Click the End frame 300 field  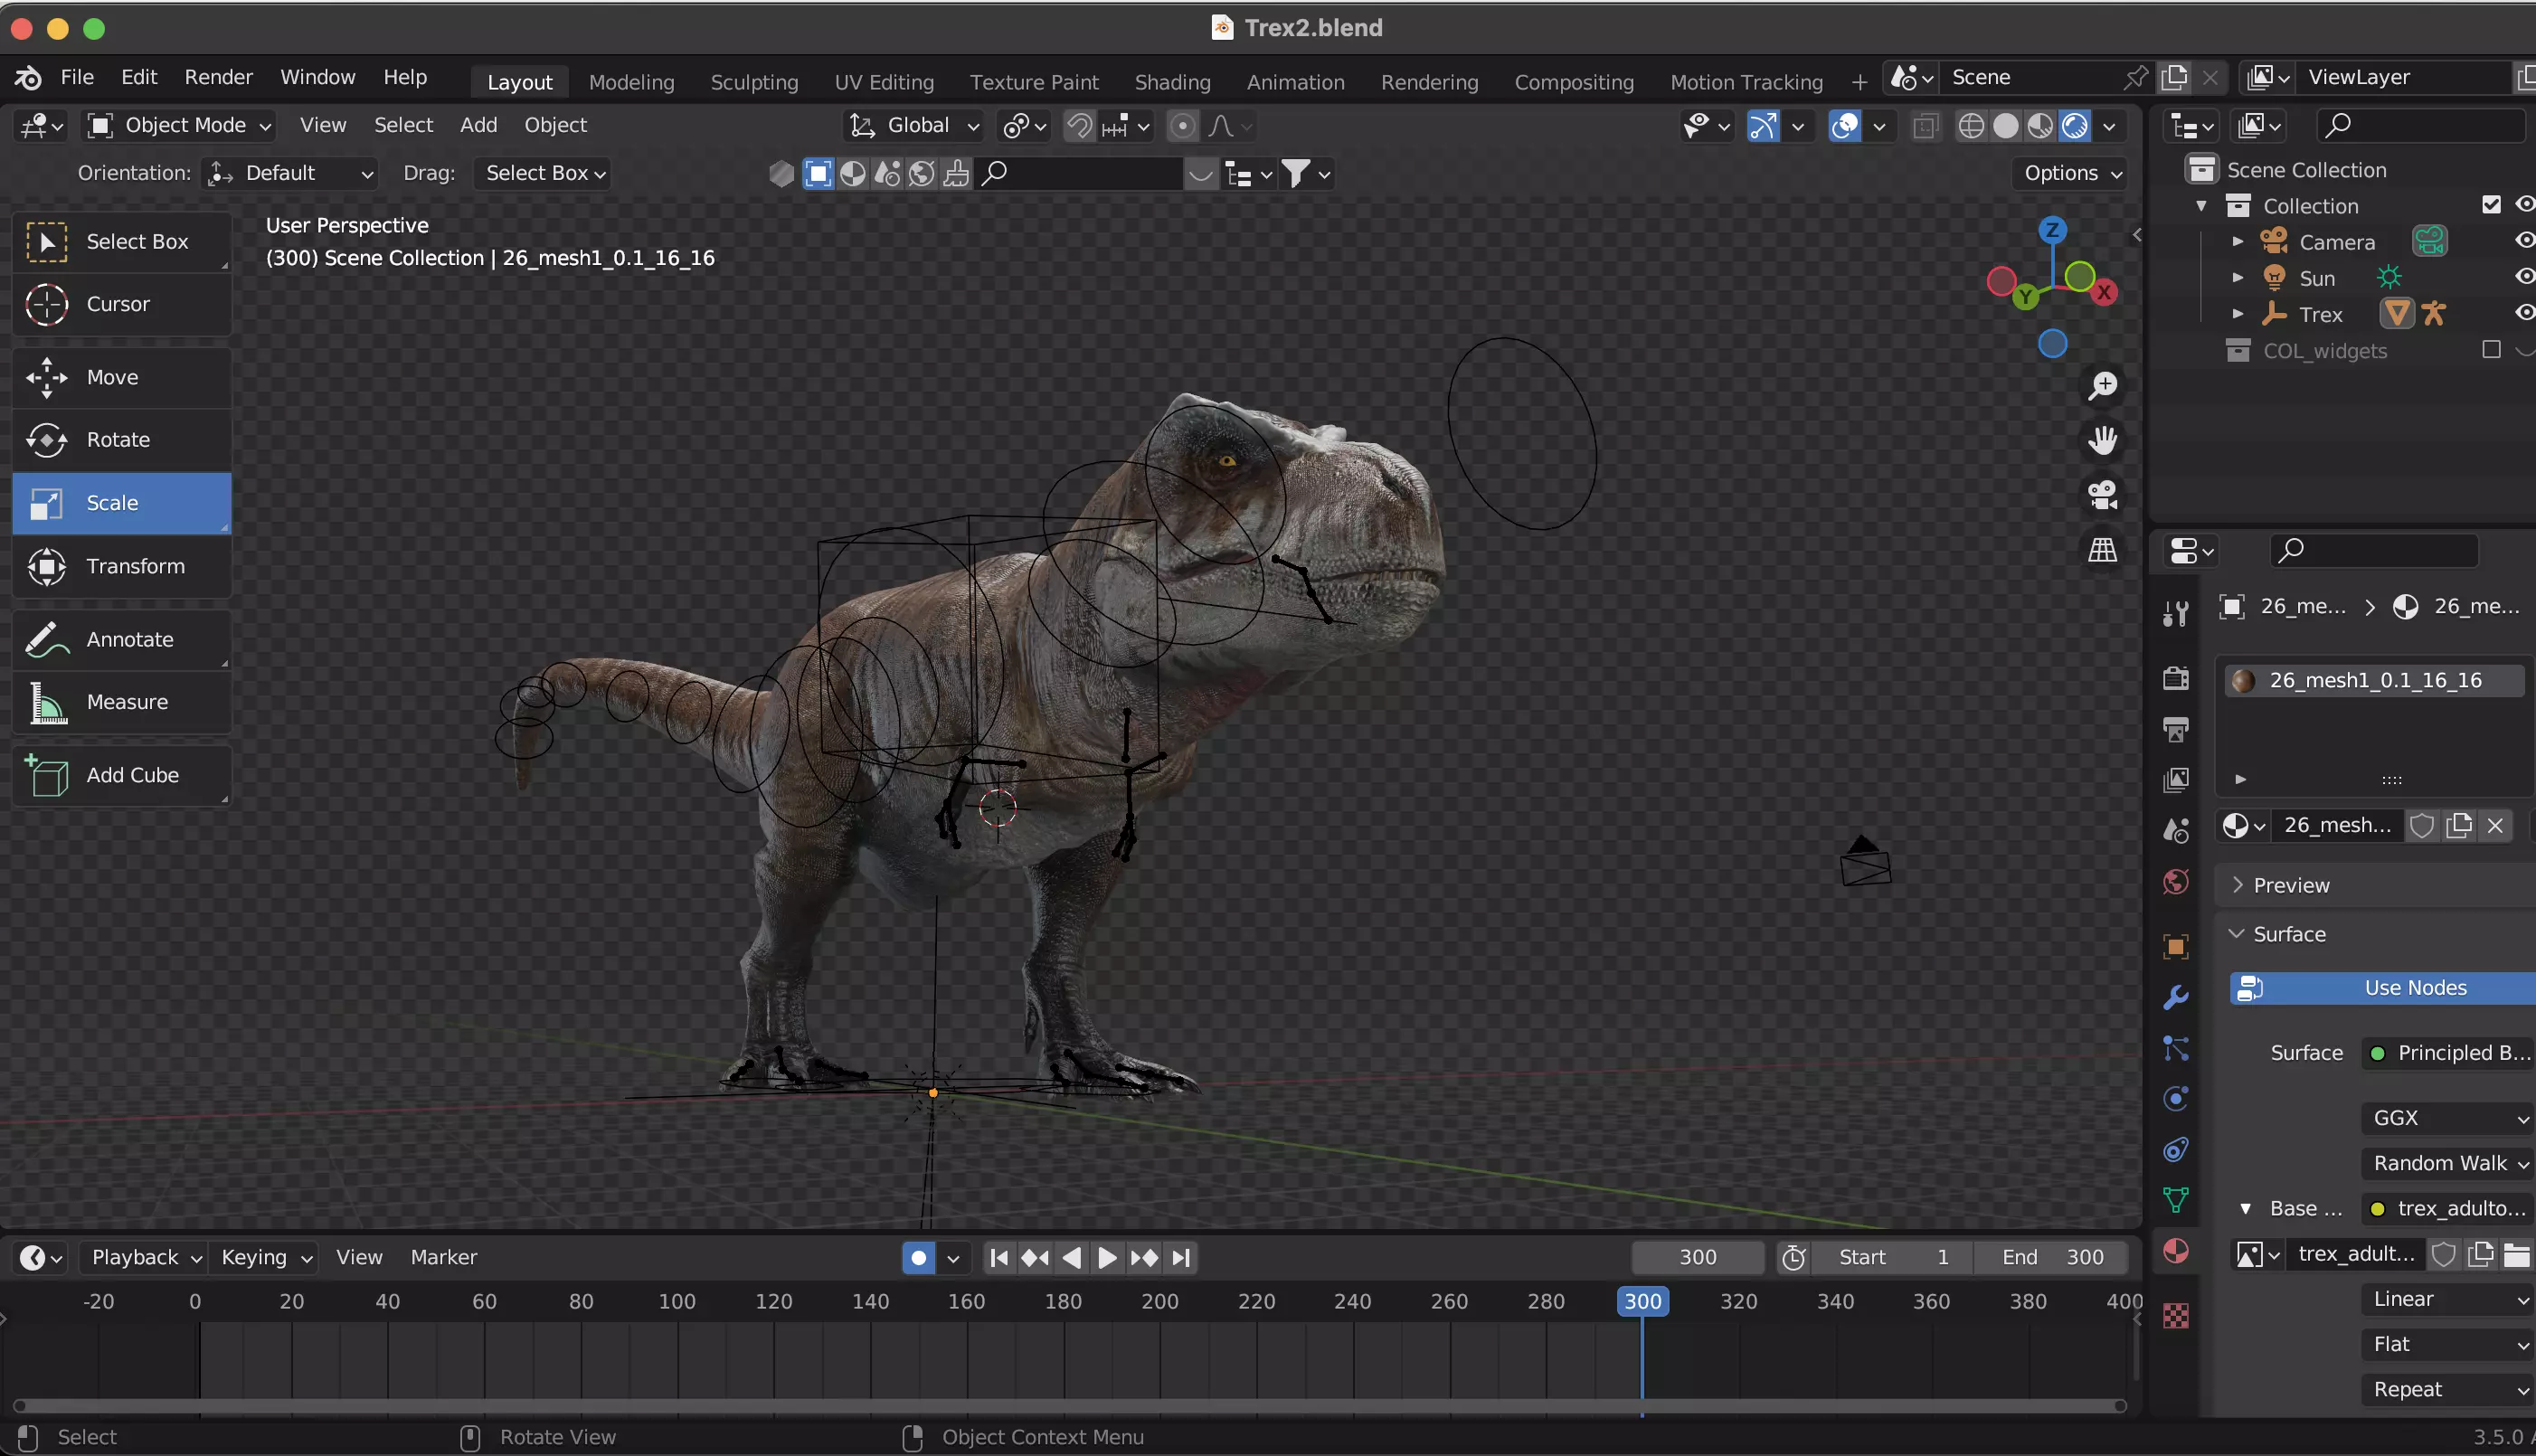(2051, 1258)
